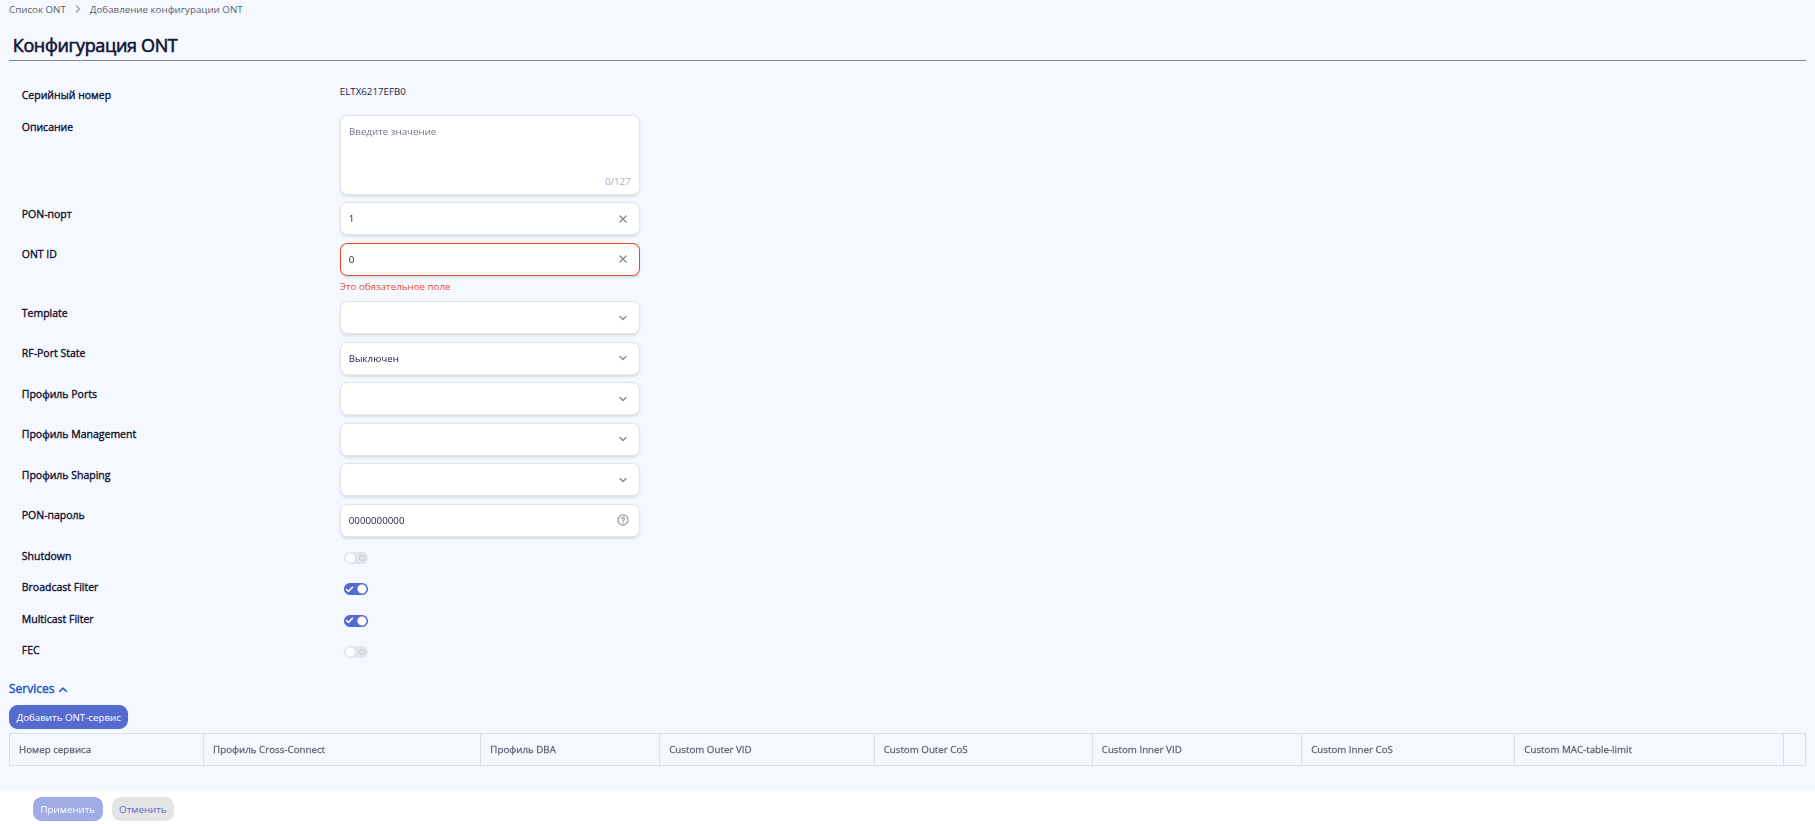
Task: Click the Отменить button
Action: pyautogui.click(x=143, y=809)
